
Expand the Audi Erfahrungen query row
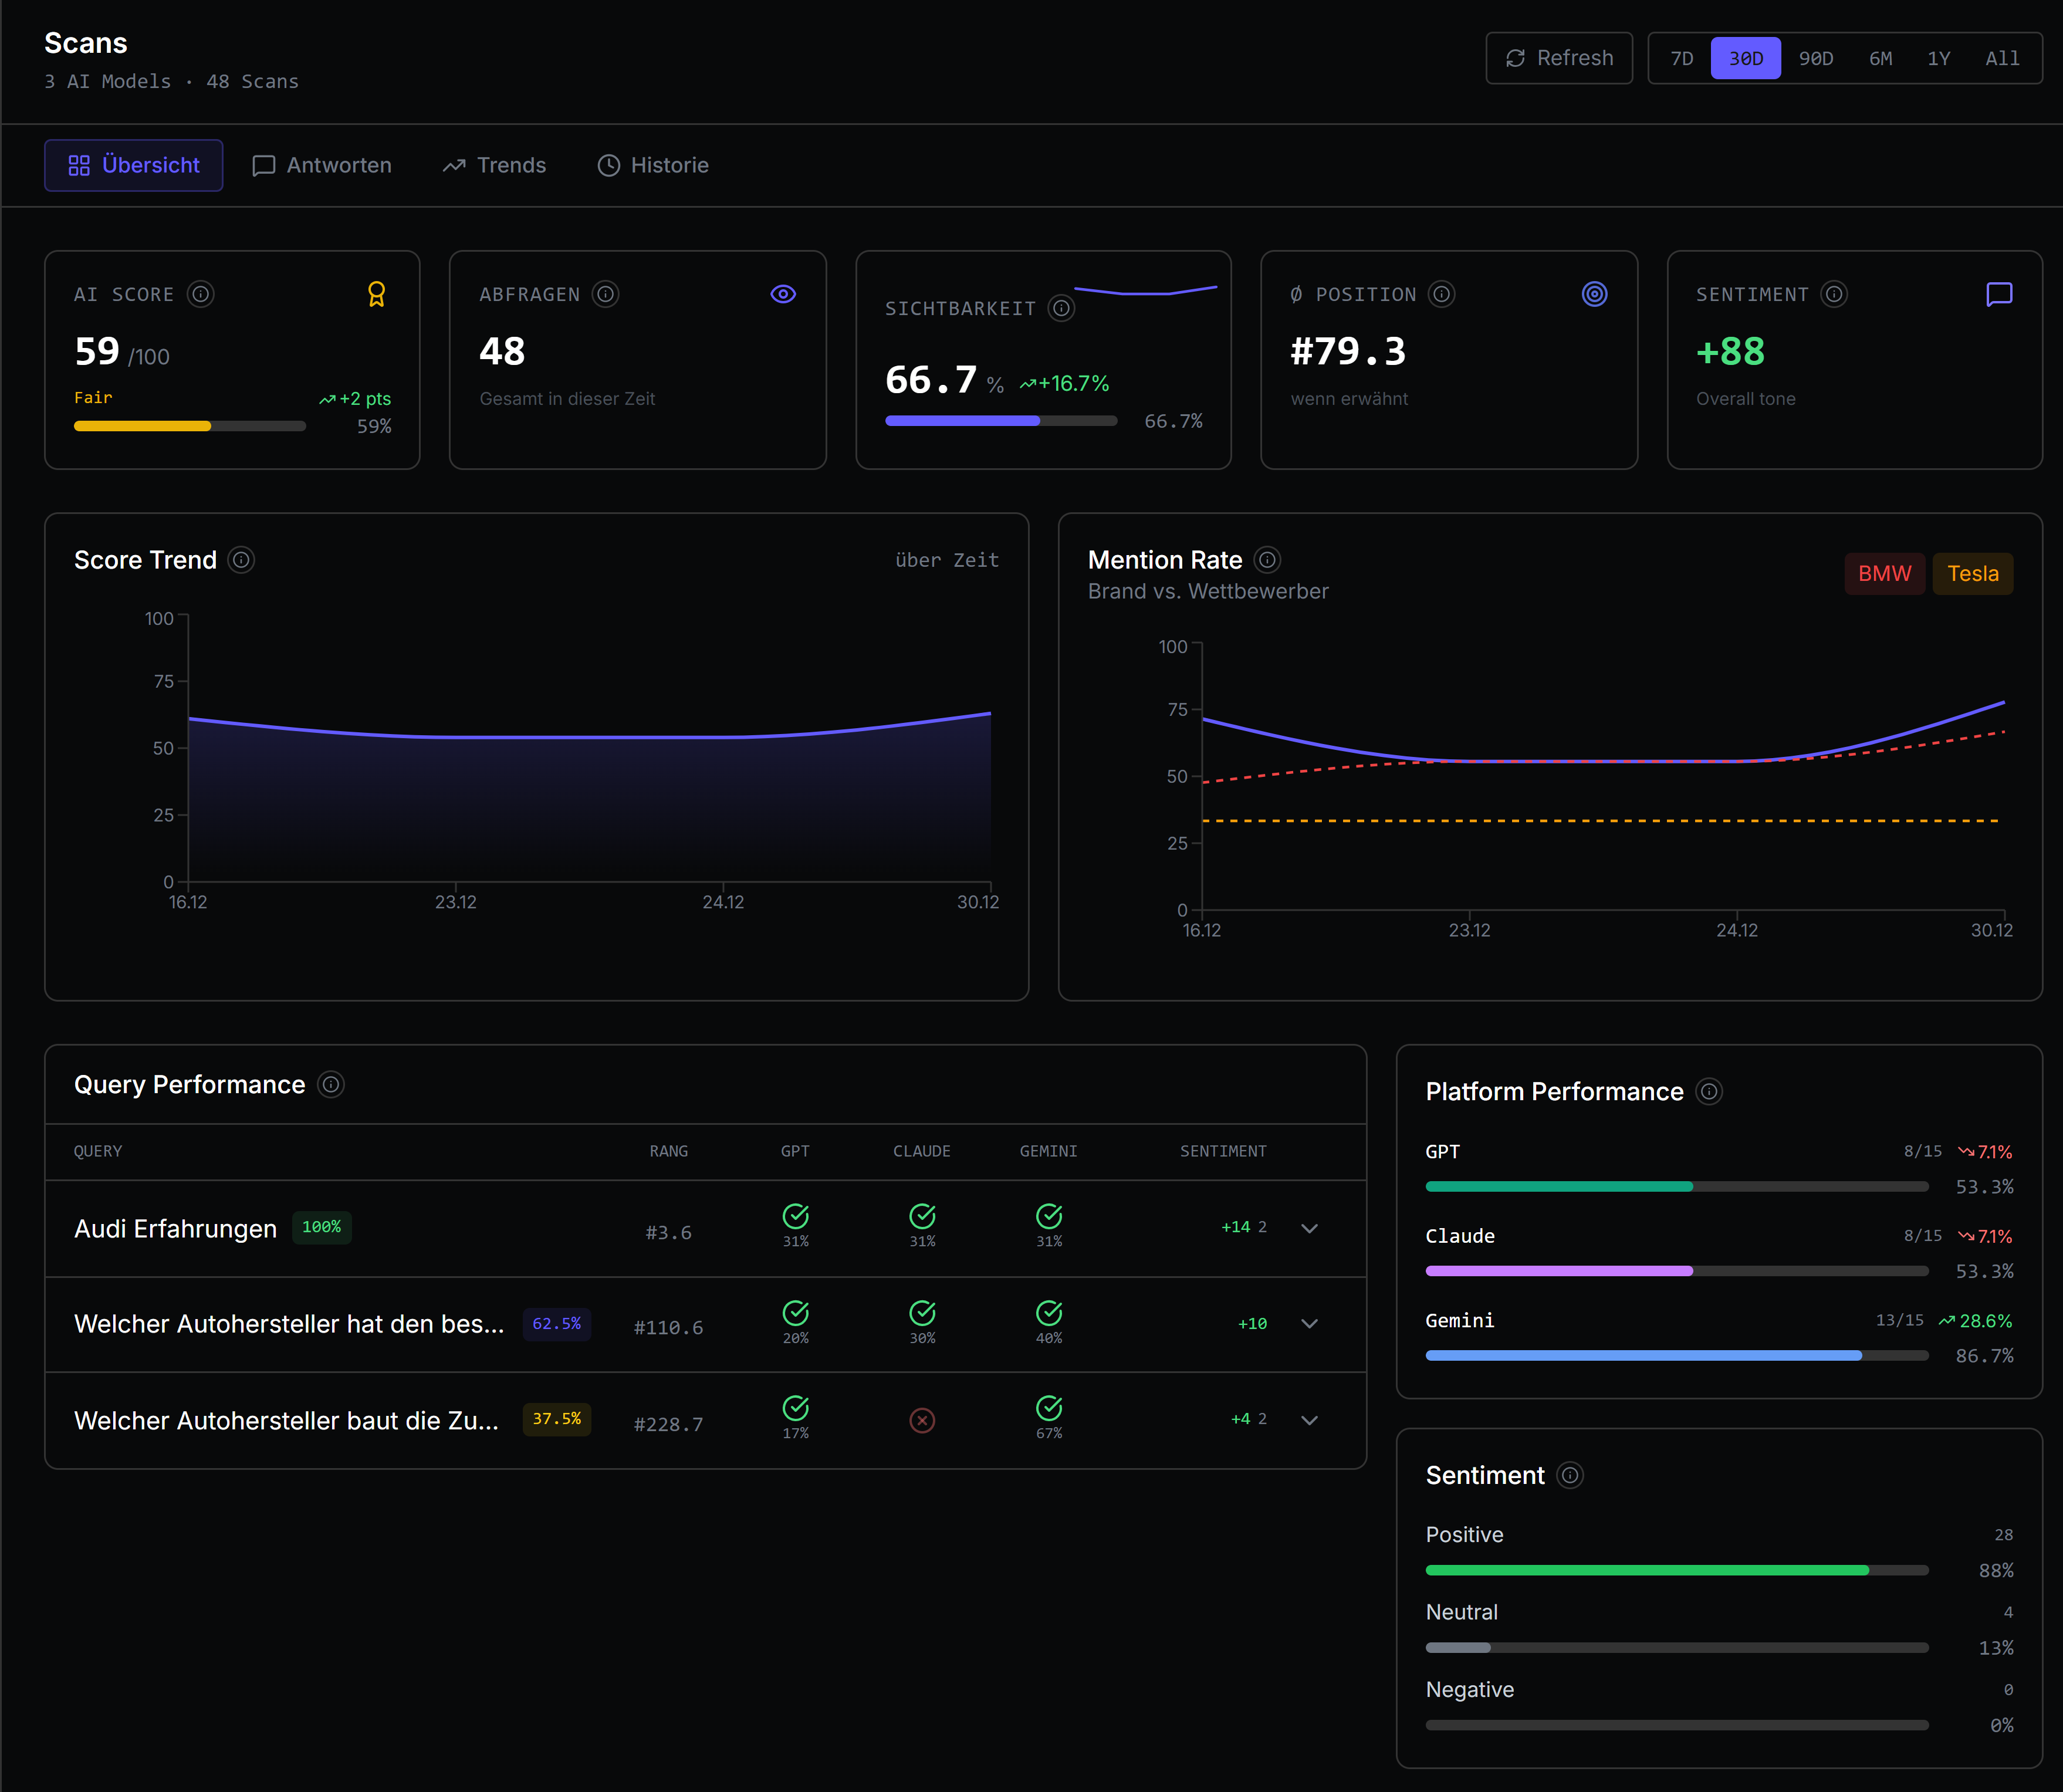(x=1309, y=1229)
